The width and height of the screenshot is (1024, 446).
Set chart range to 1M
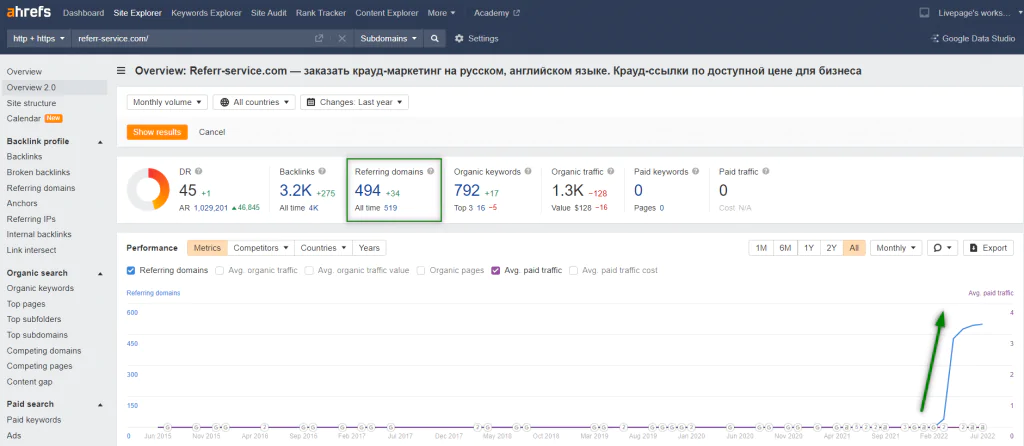point(761,248)
